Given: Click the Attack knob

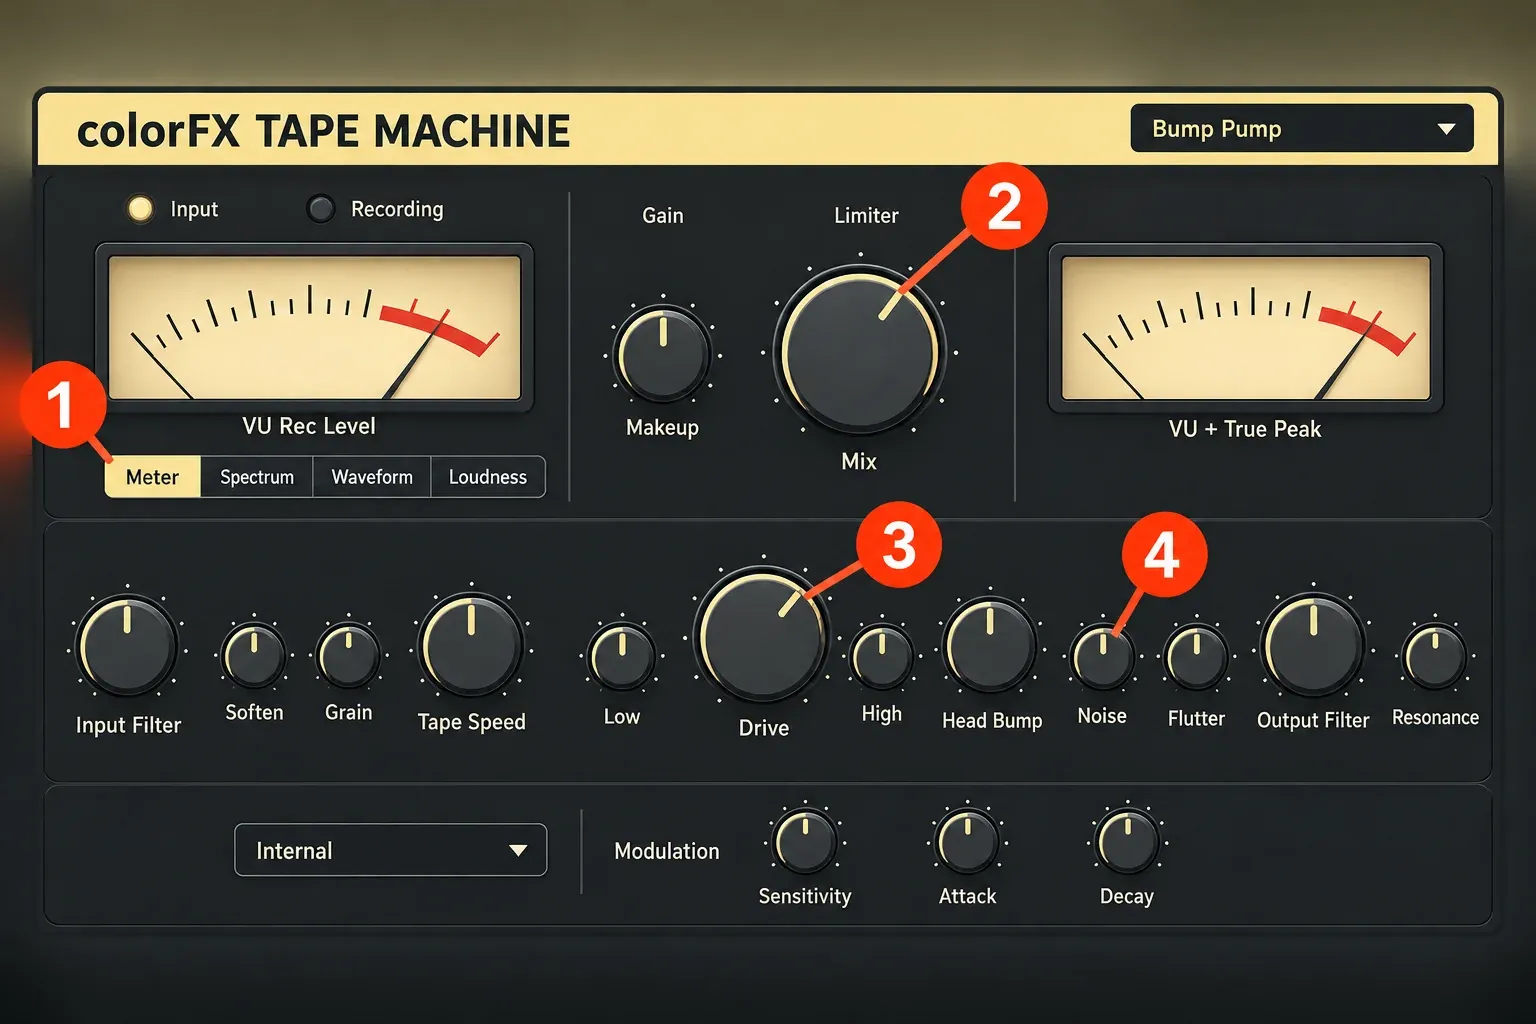Looking at the screenshot, I should pyautogui.click(x=968, y=841).
